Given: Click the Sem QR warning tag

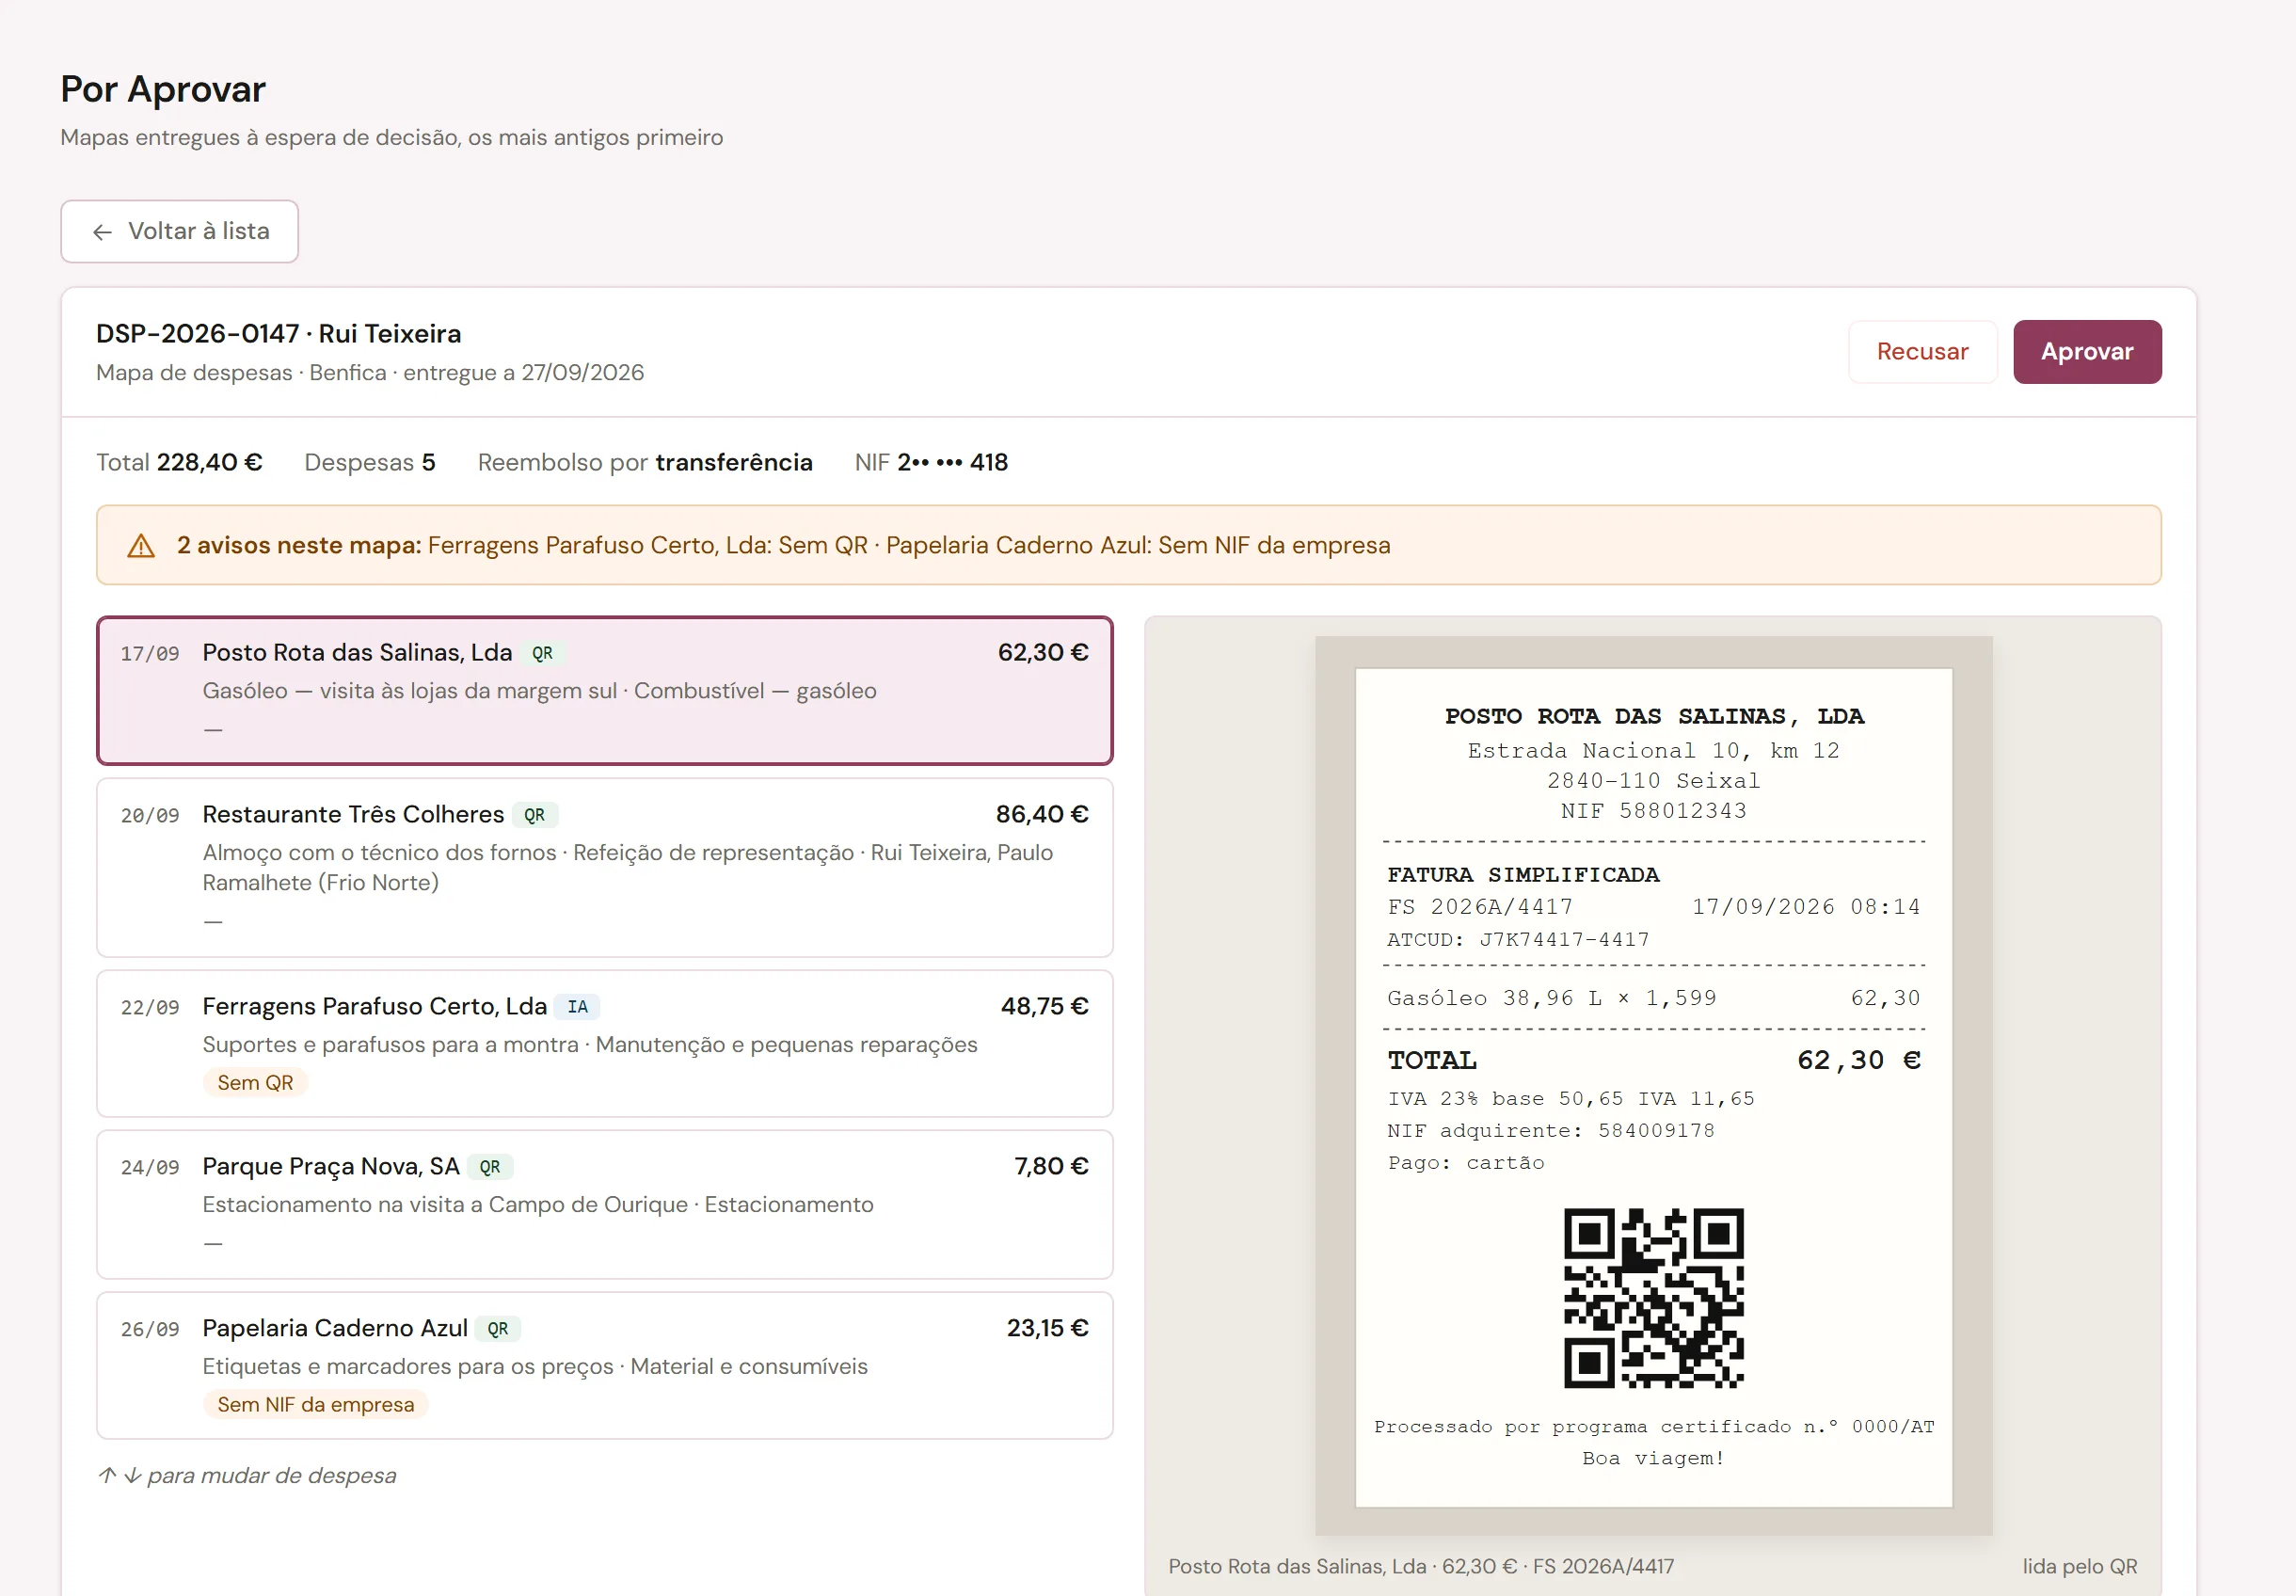Looking at the screenshot, I should tap(255, 1083).
